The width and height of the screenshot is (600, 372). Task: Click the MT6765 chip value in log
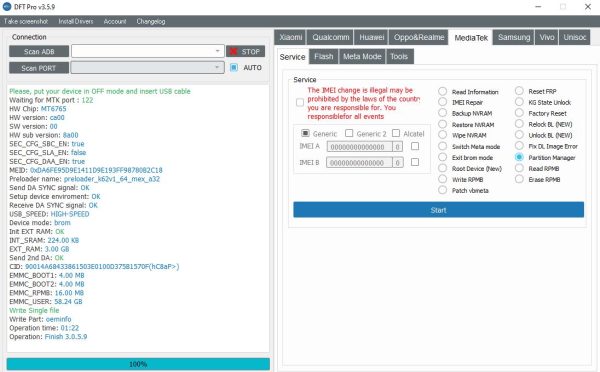[54, 109]
